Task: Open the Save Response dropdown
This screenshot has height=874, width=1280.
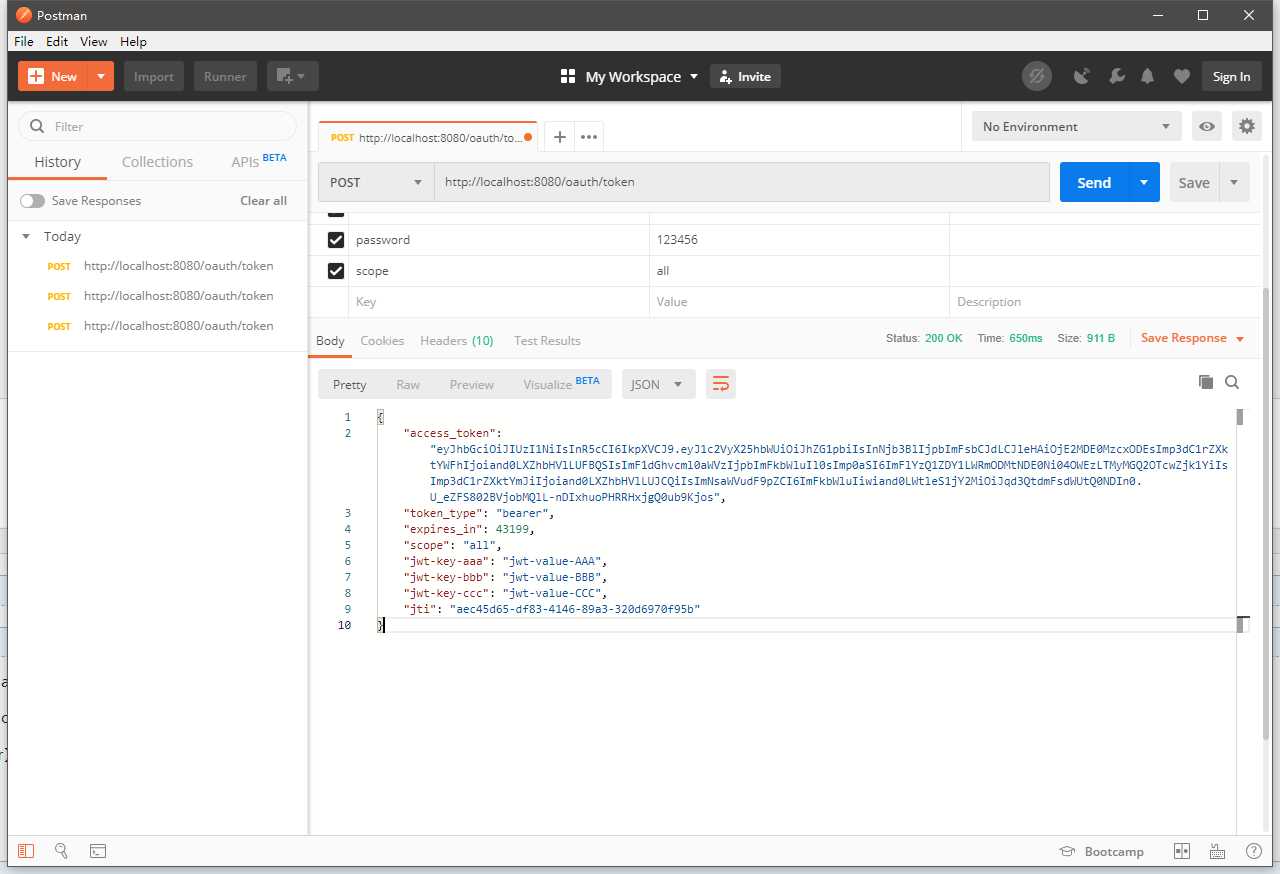Action: coord(1192,338)
